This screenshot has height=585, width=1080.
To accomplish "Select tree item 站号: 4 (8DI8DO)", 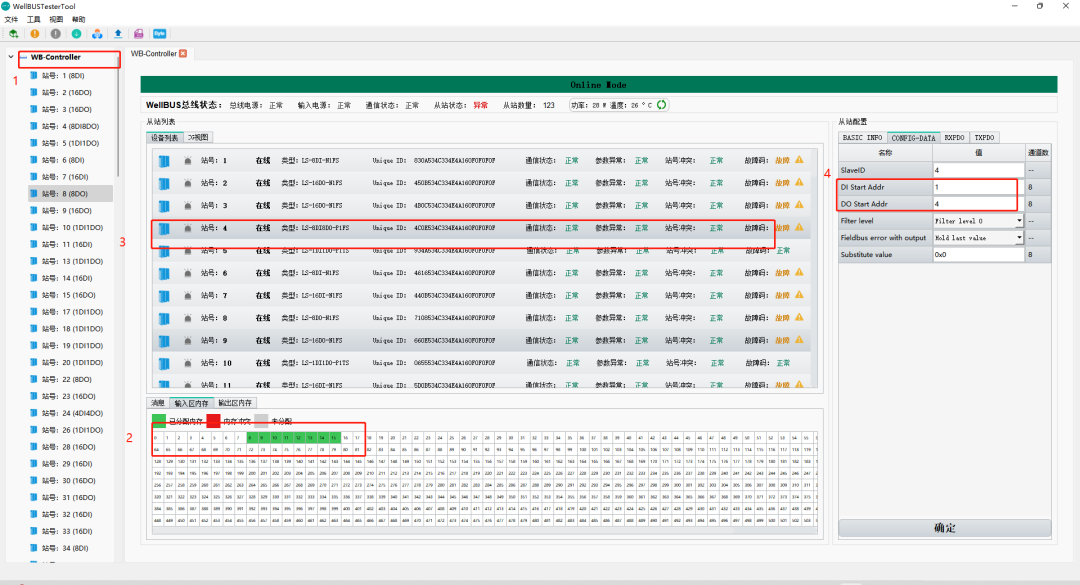I will (70, 126).
